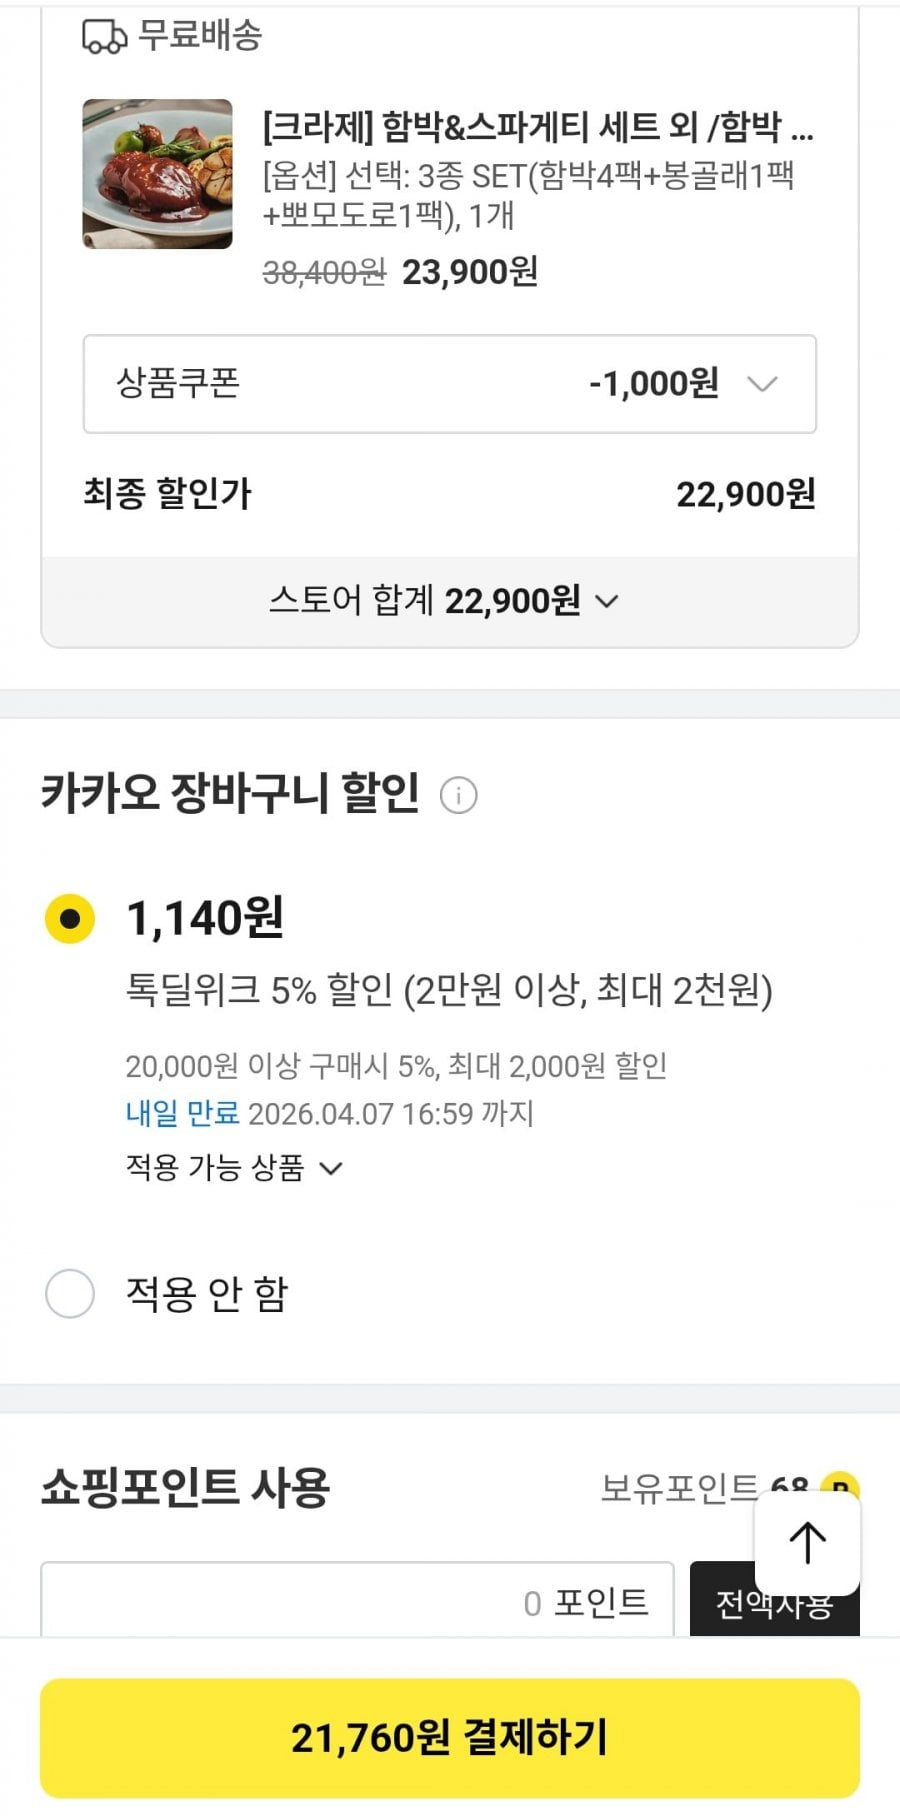Image resolution: width=900 pixels, height=1816 pixels.
Task: Open the hamburg steak product thumbnail
Action: (157, 174)
